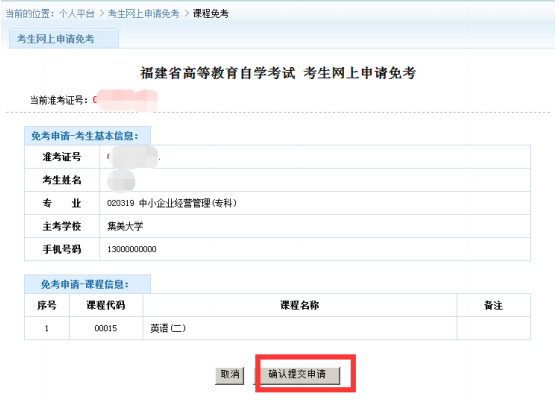Click the 取消 cancel button
This screenshot has width=558, height=401.
(x=230, y=375)
